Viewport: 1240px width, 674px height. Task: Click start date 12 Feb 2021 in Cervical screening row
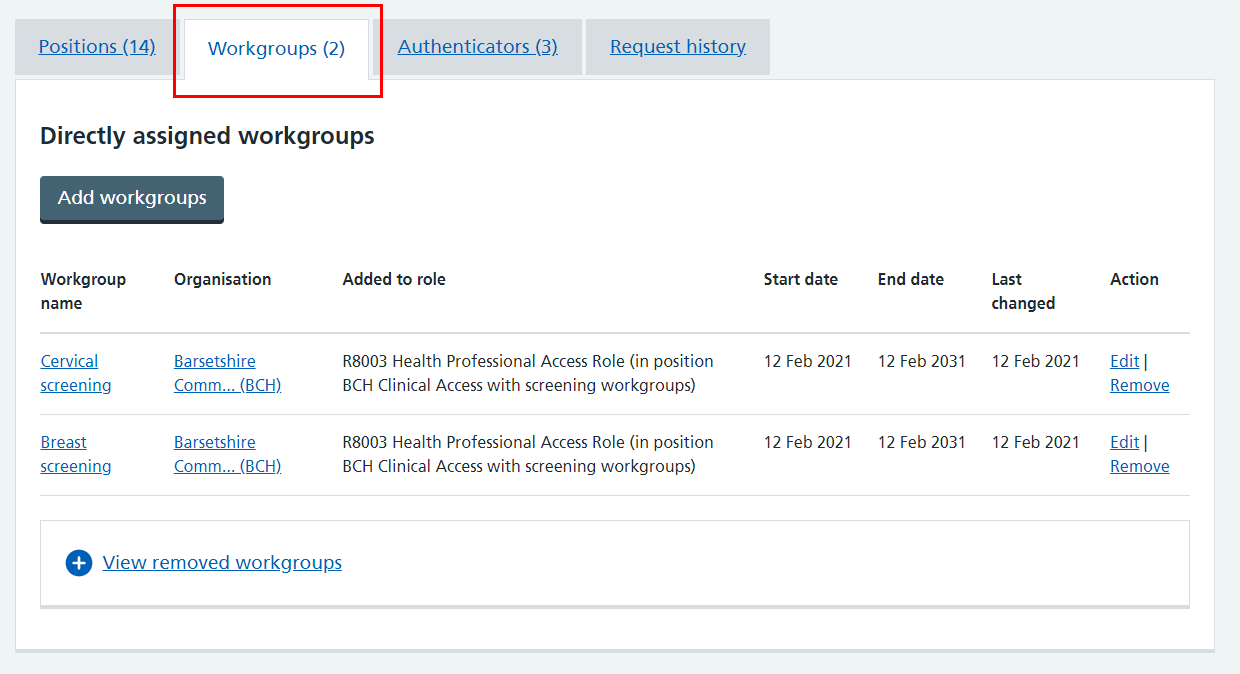[807, 361]
